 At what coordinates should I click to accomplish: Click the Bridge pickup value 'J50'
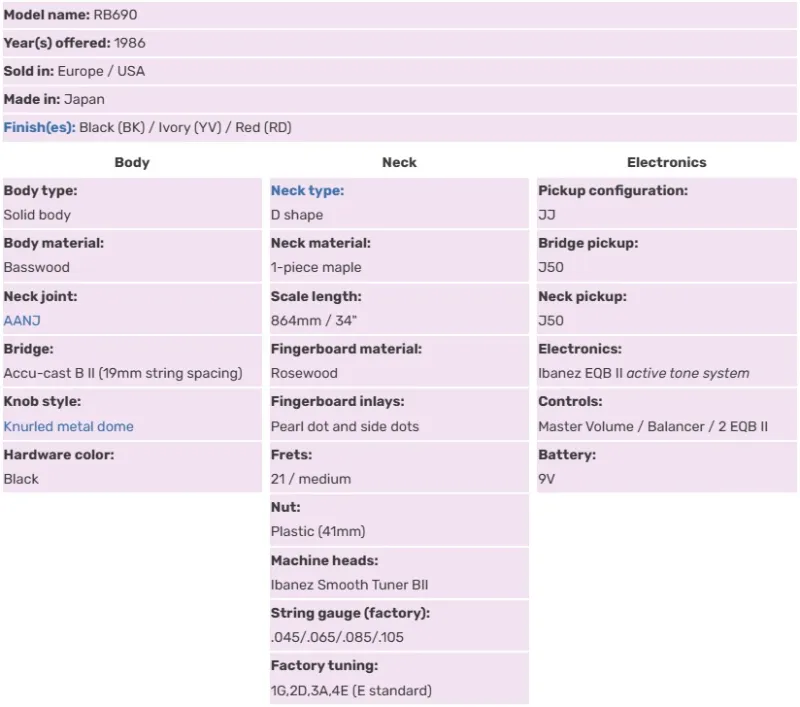[551, 267]
